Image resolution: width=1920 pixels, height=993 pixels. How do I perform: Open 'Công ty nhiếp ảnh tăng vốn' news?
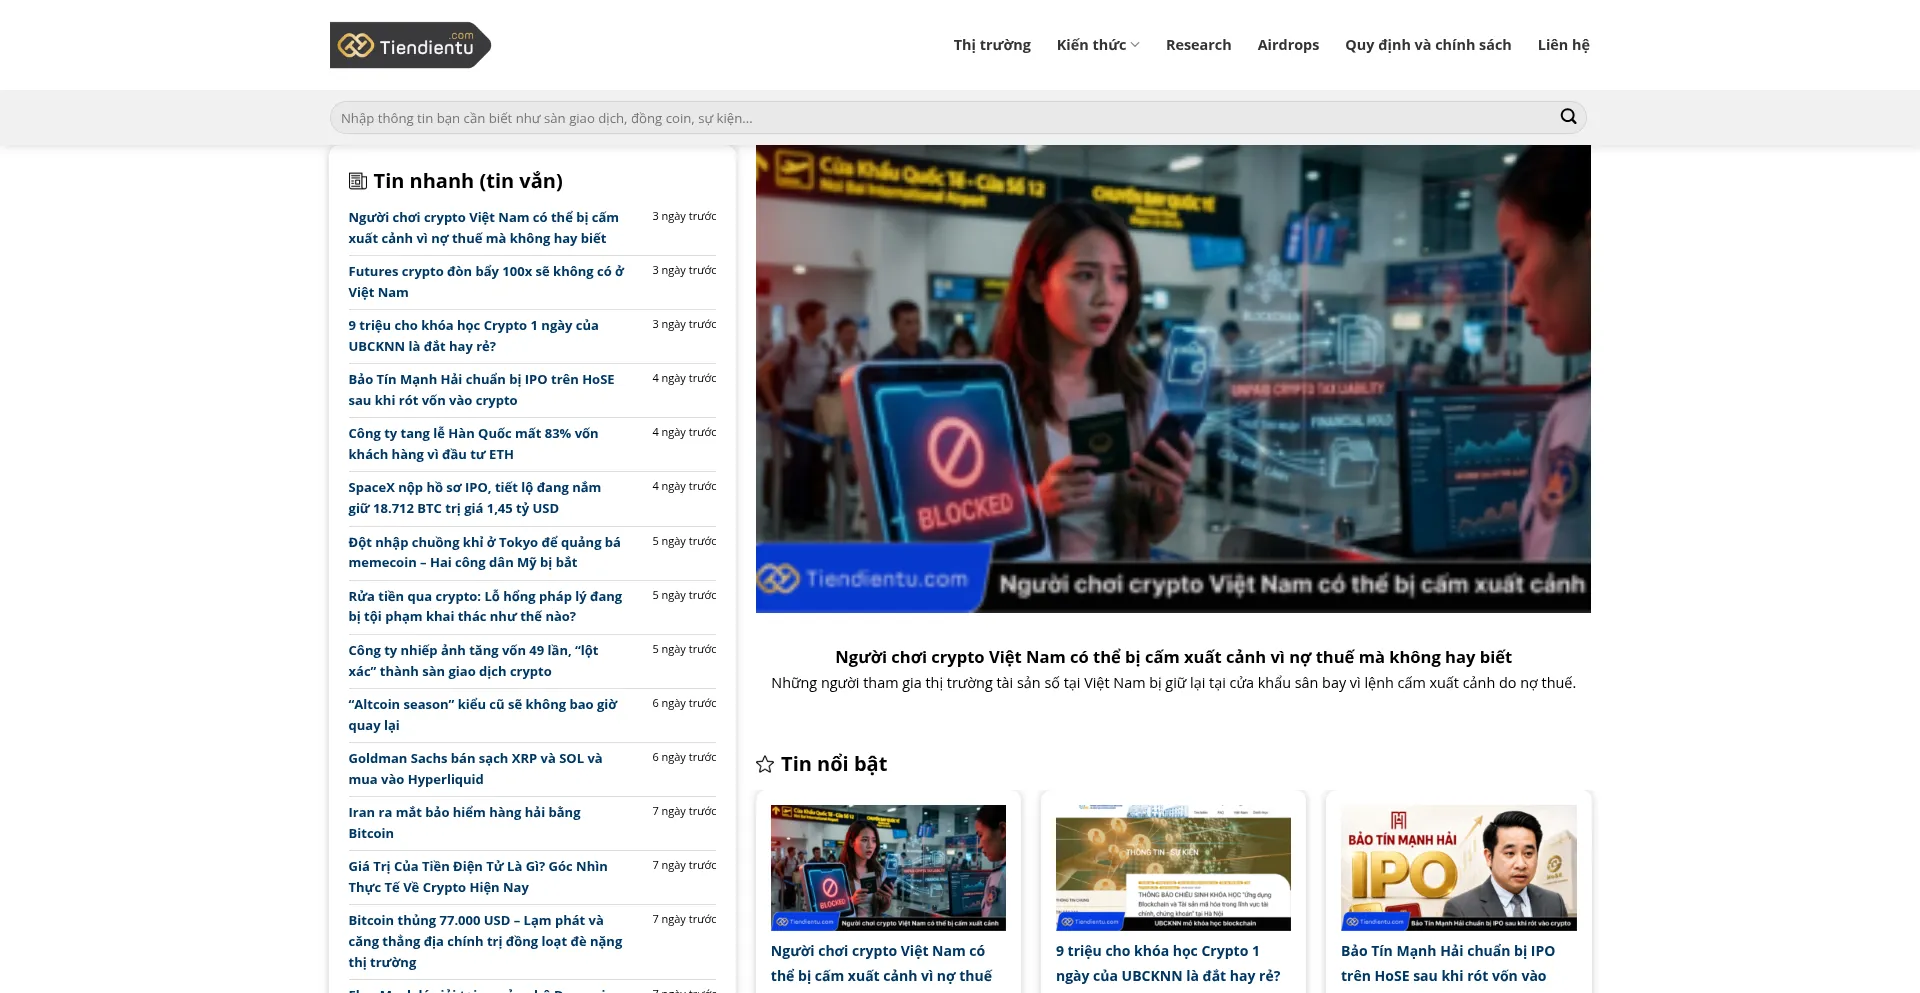pyautogui.click(x=473, y=661)
